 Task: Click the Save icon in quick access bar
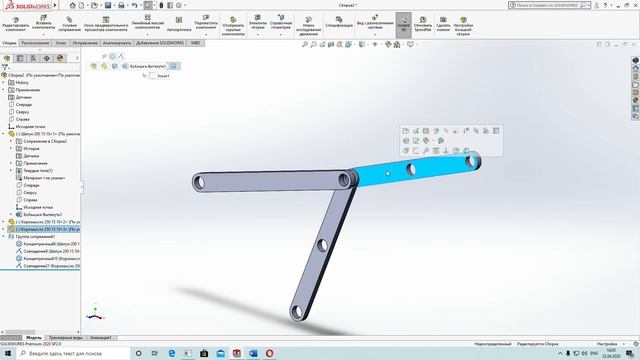pyautogui.click(x=108, y=5)
